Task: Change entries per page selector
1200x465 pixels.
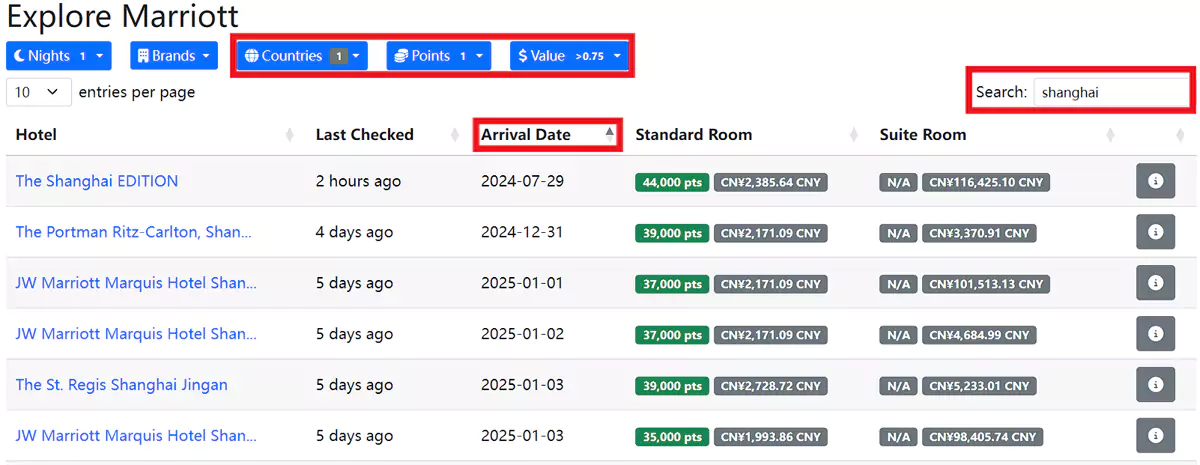Action: pyautogui.click(x=39, y=92)
